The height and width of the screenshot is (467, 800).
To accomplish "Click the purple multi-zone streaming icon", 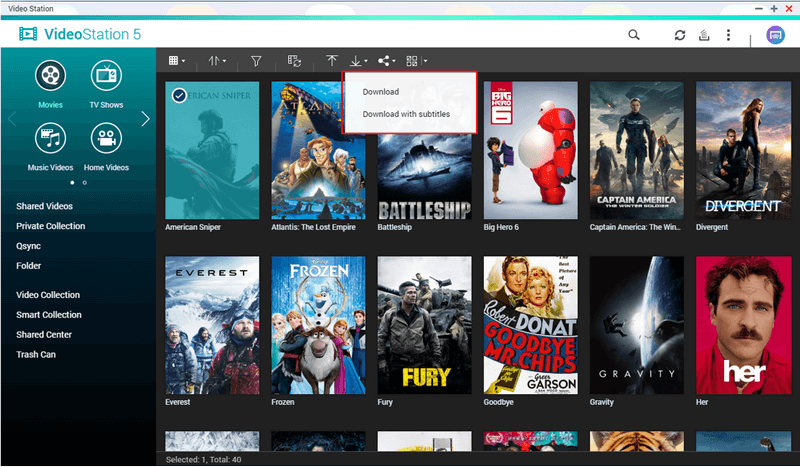I will pos(775,35).
